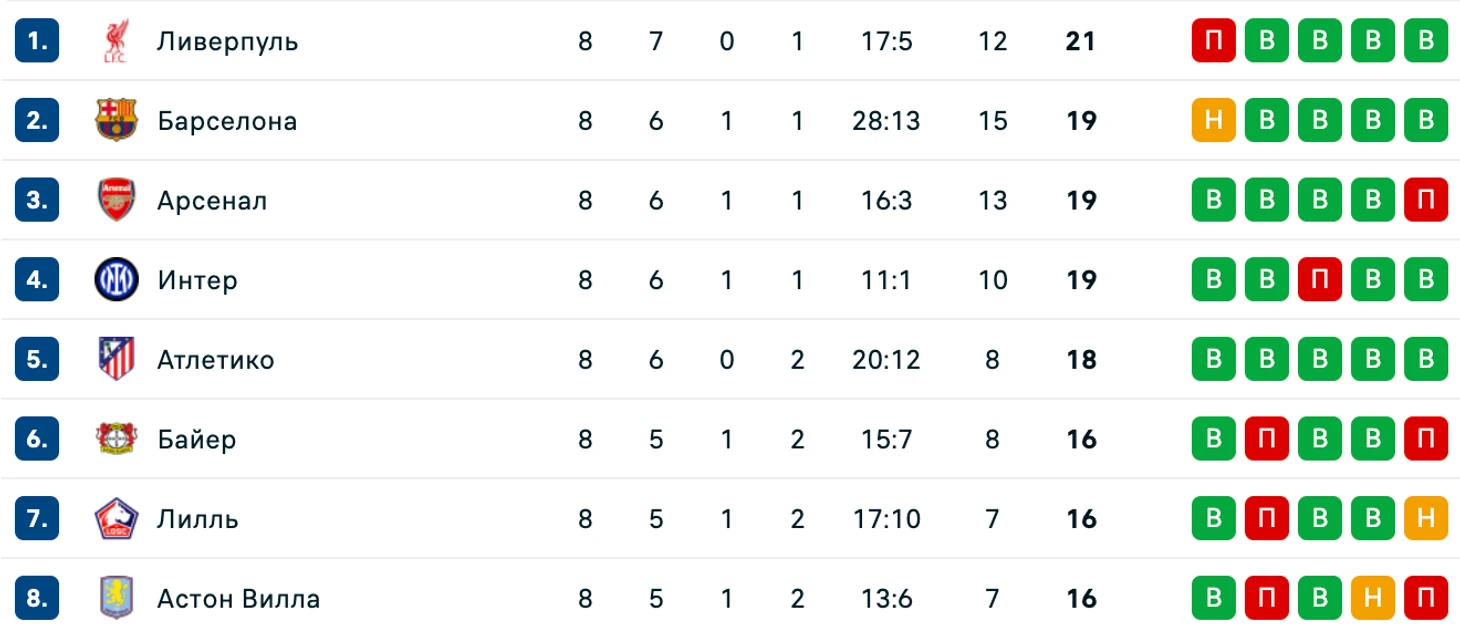Click Inter's red П form badge
This screenshot has height=633, width=1460.
[1320, 280]
